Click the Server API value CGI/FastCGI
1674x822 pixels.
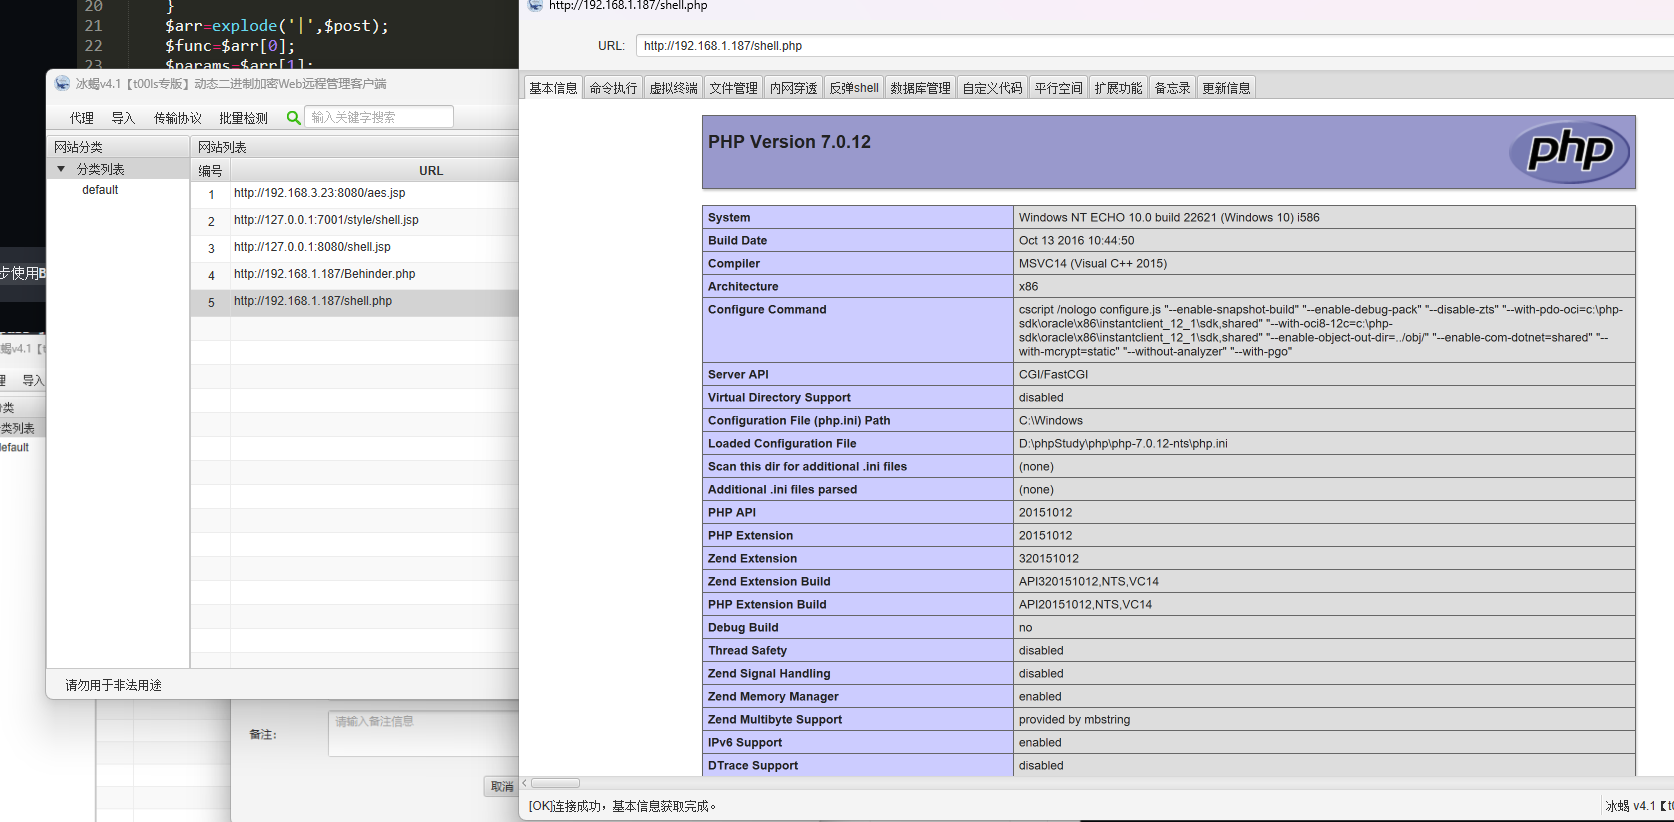pos(1053,375)
